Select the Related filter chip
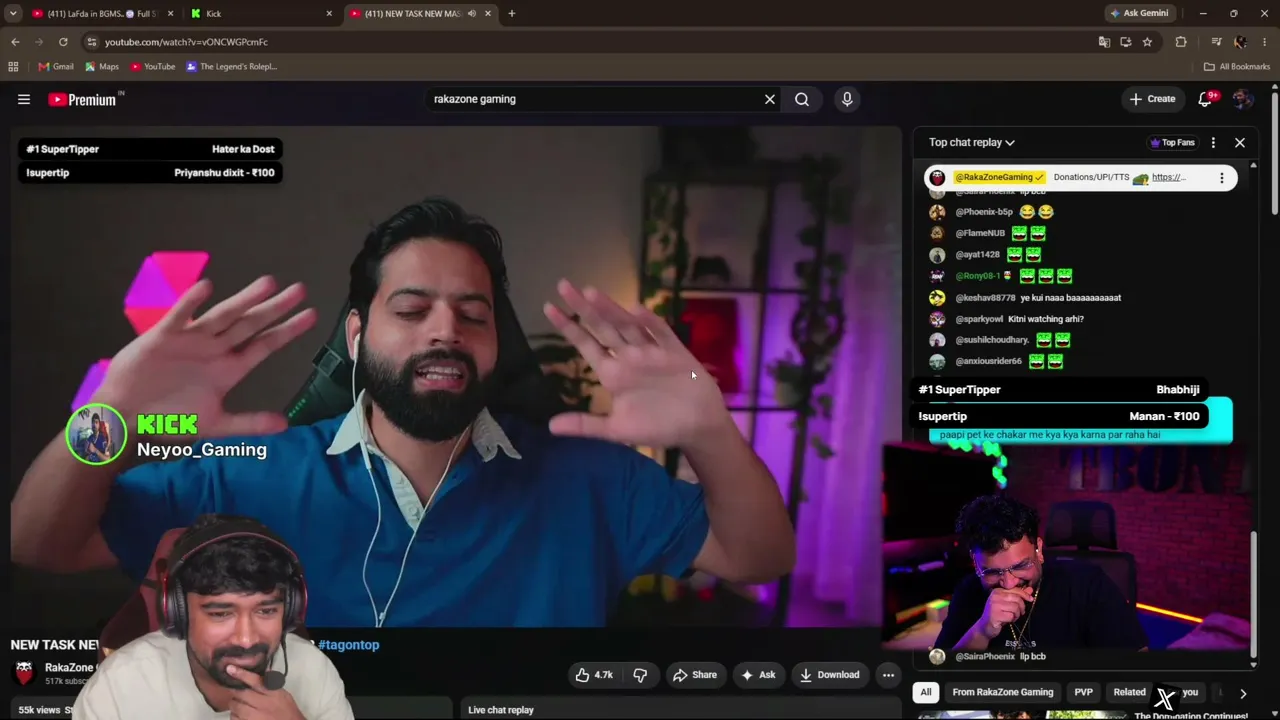 [x=1129, y=692]
